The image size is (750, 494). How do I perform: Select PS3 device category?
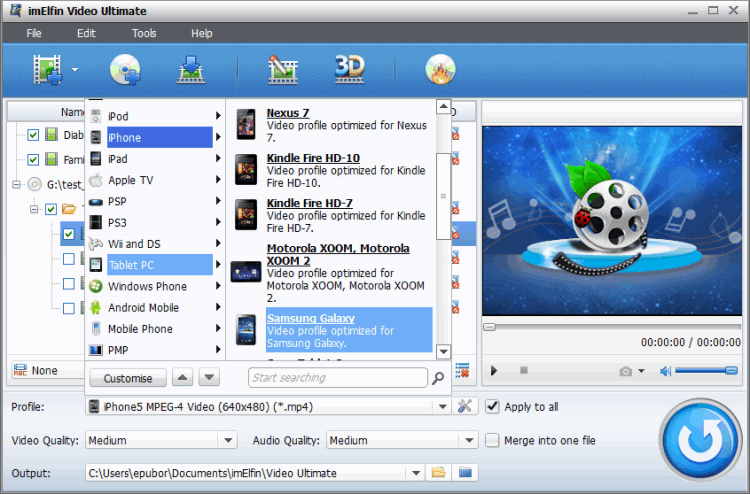(155, 223)
